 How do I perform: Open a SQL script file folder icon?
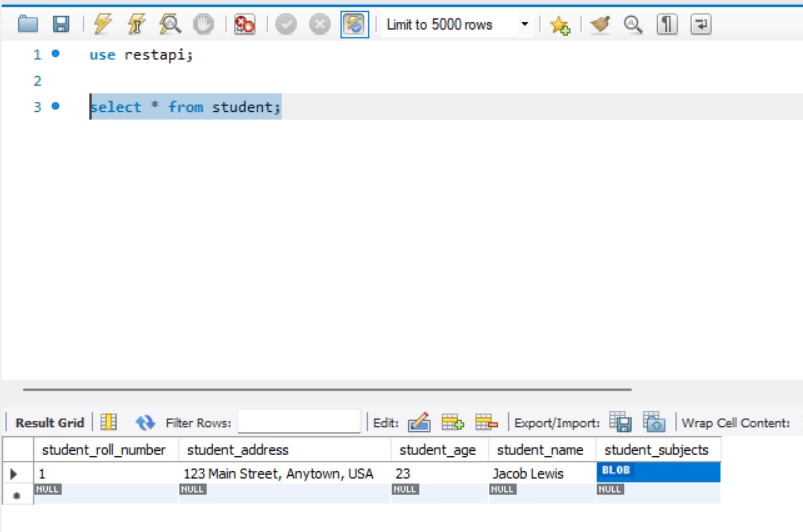pos(28,24)
